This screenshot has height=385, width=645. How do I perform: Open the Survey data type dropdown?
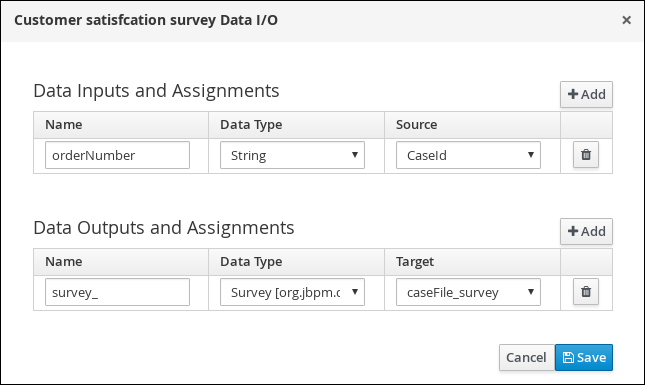click(292, 292)
